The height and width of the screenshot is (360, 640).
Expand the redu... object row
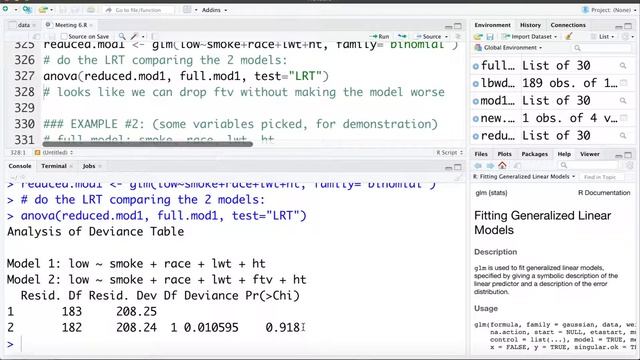click(476, 136)
